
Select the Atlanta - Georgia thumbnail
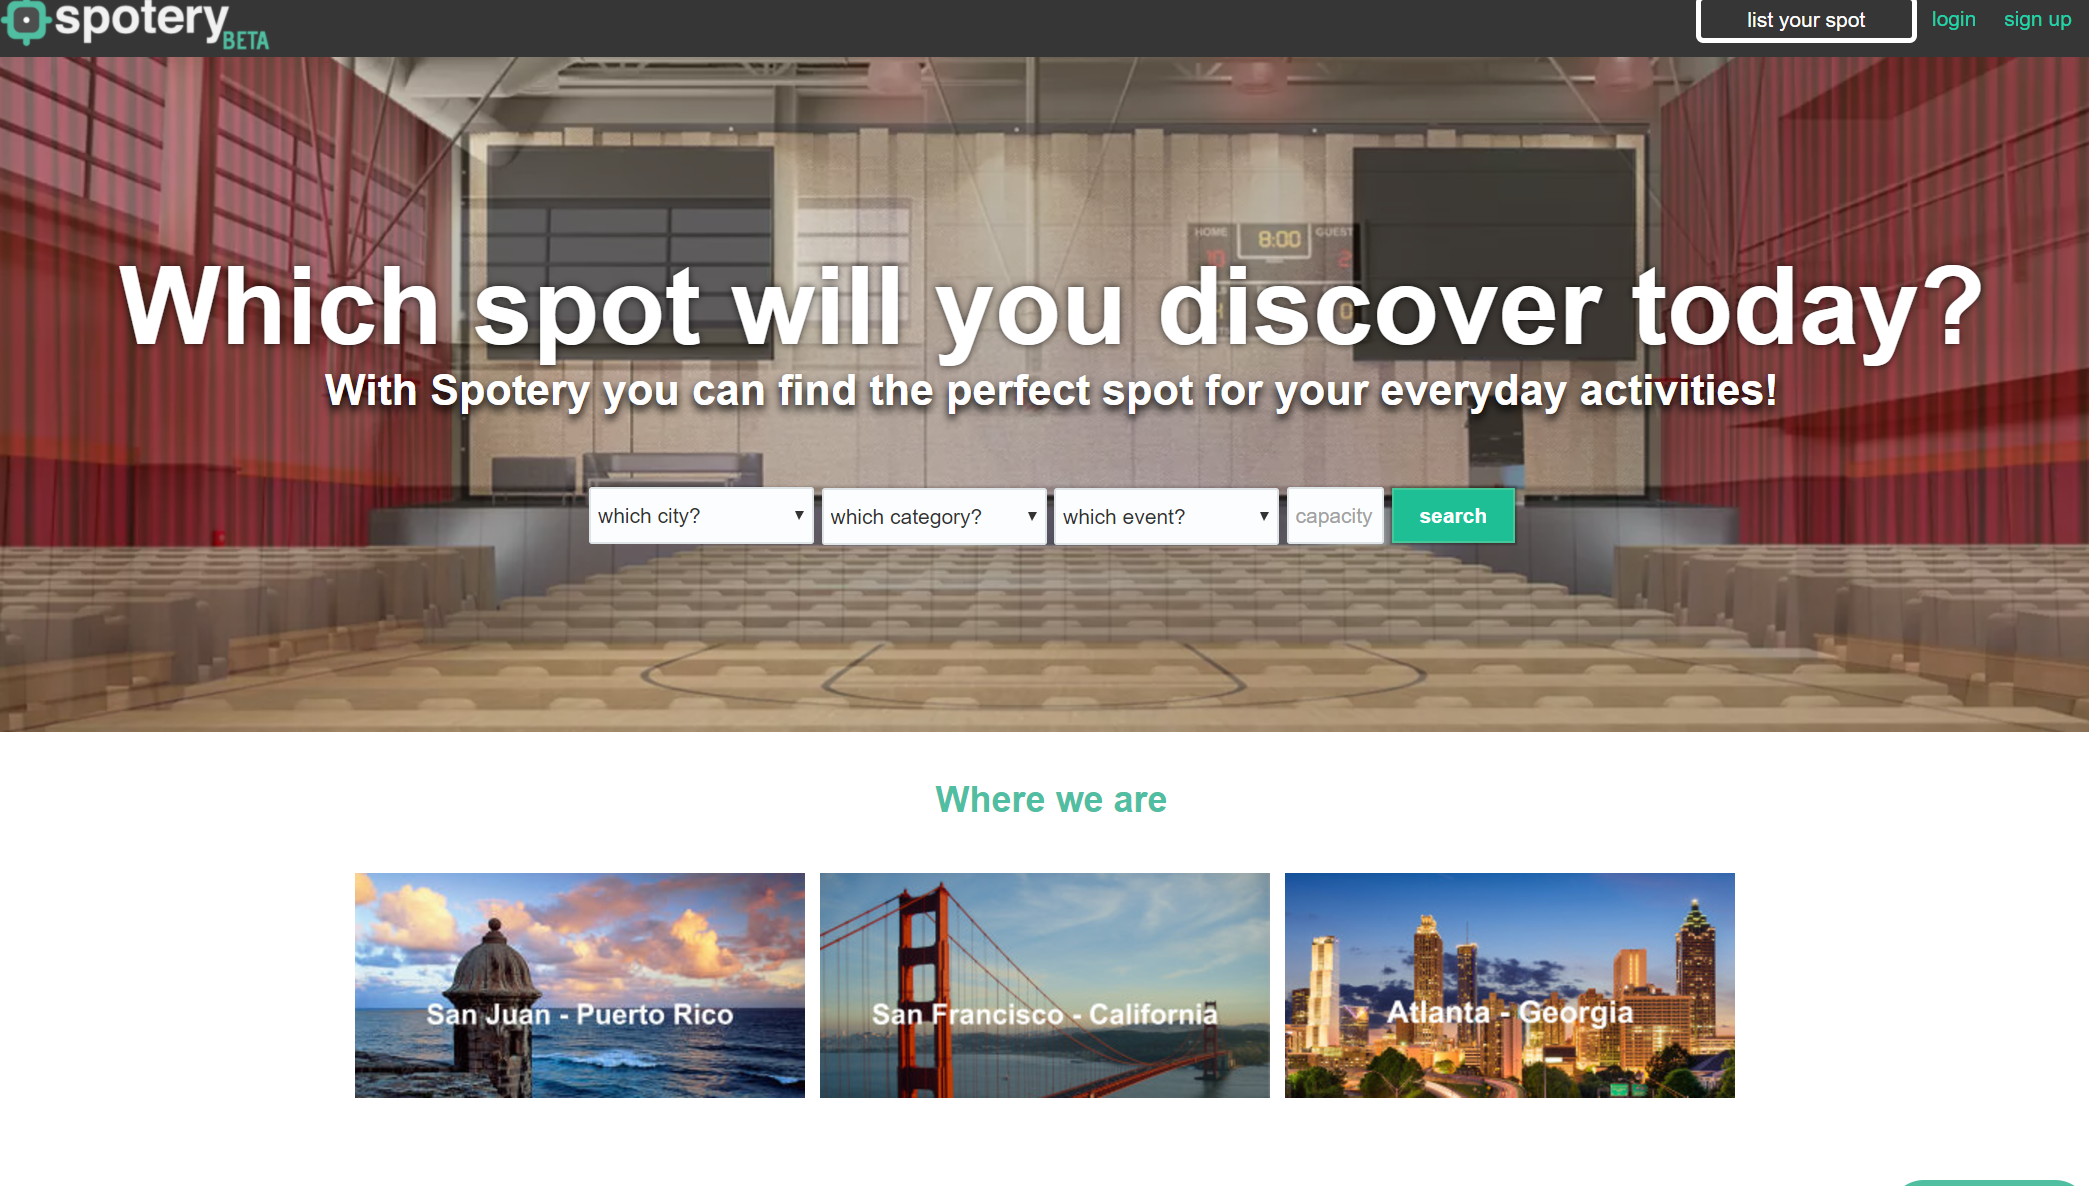pyautogui.click(x=1510, y=985)
